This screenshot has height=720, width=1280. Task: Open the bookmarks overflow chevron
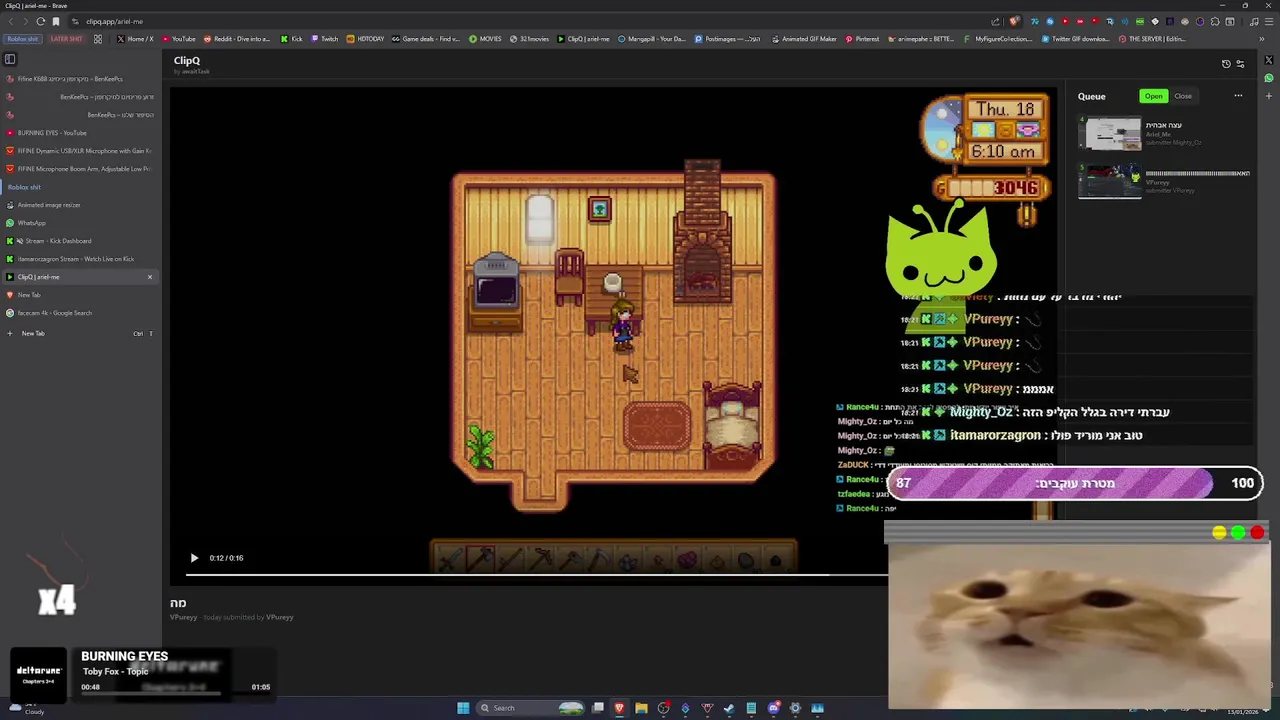1261,39
